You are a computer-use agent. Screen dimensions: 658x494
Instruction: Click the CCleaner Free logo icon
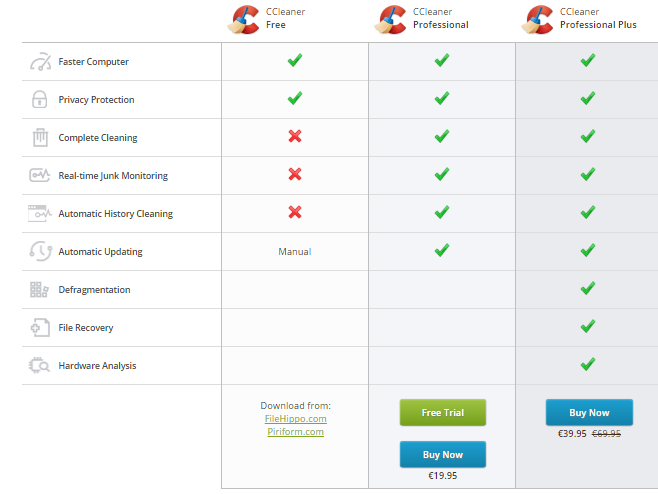click(x=246, y=19)
